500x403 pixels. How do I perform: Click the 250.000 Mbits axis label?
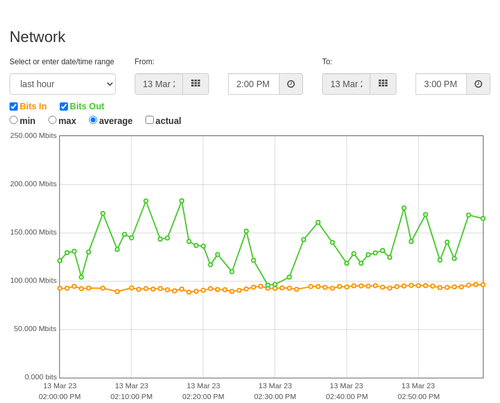point(33,136)
